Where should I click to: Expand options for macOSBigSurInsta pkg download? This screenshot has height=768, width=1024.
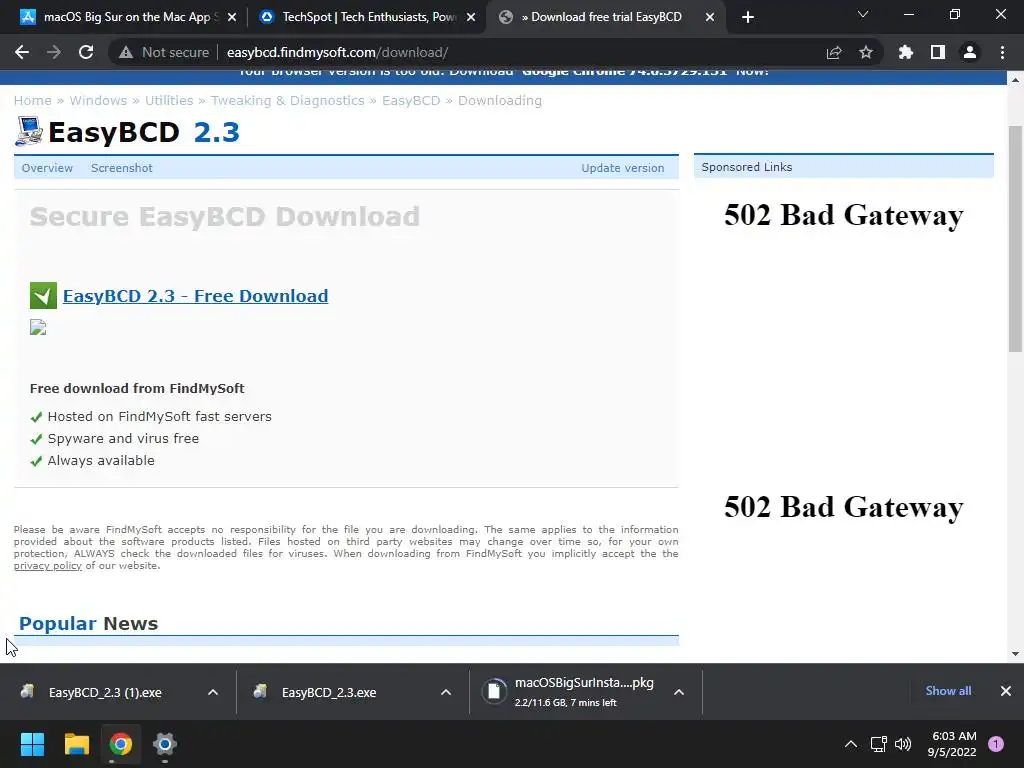679,692
